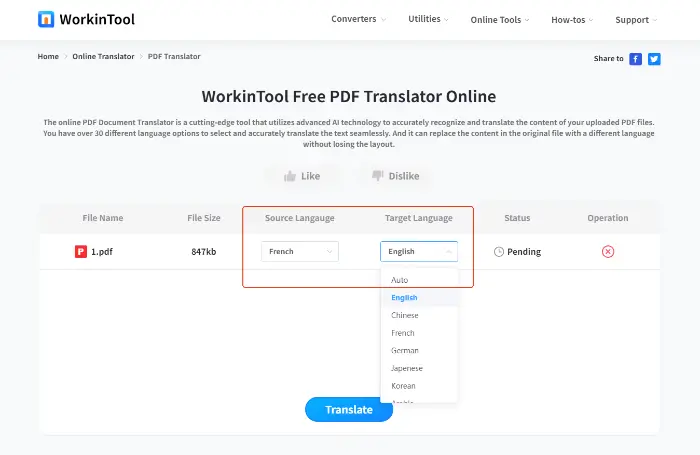The height and width of the screenshot is (455, 700).
Task: Open Online Translator breadcrumb link
Action: pos(103,56)
